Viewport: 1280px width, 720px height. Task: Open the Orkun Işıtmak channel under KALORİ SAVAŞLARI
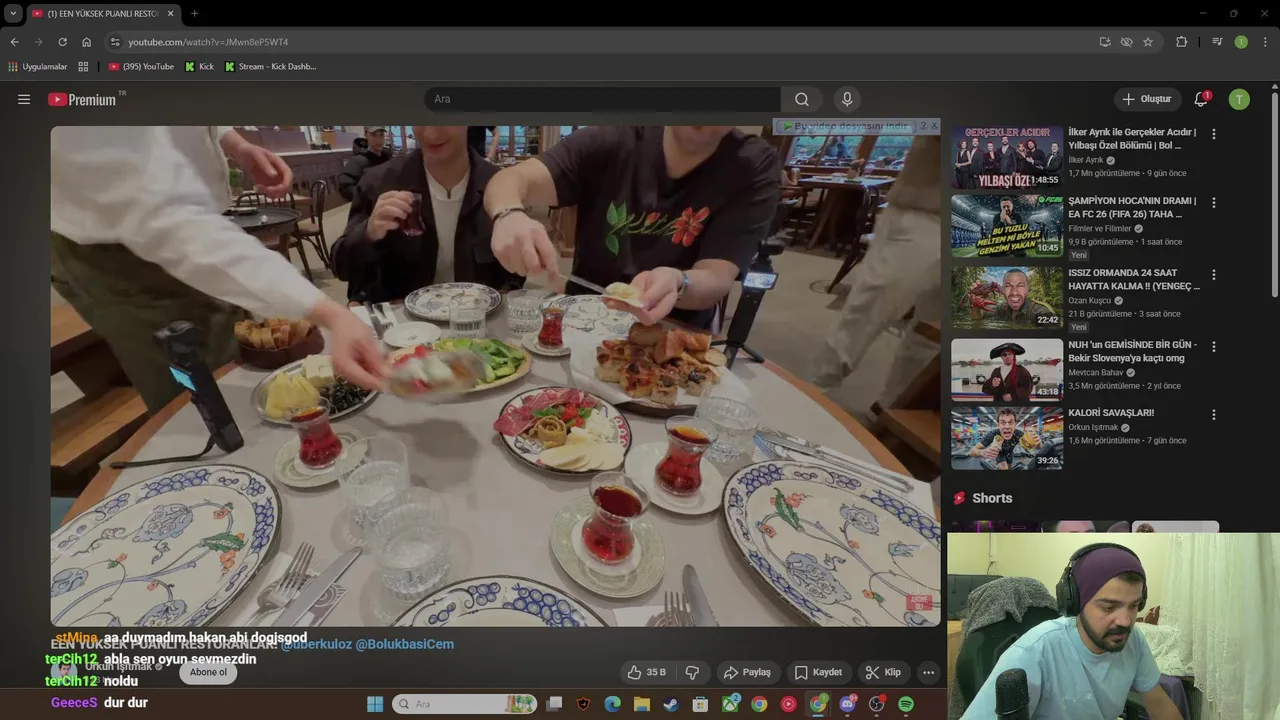coord(1096,427)
